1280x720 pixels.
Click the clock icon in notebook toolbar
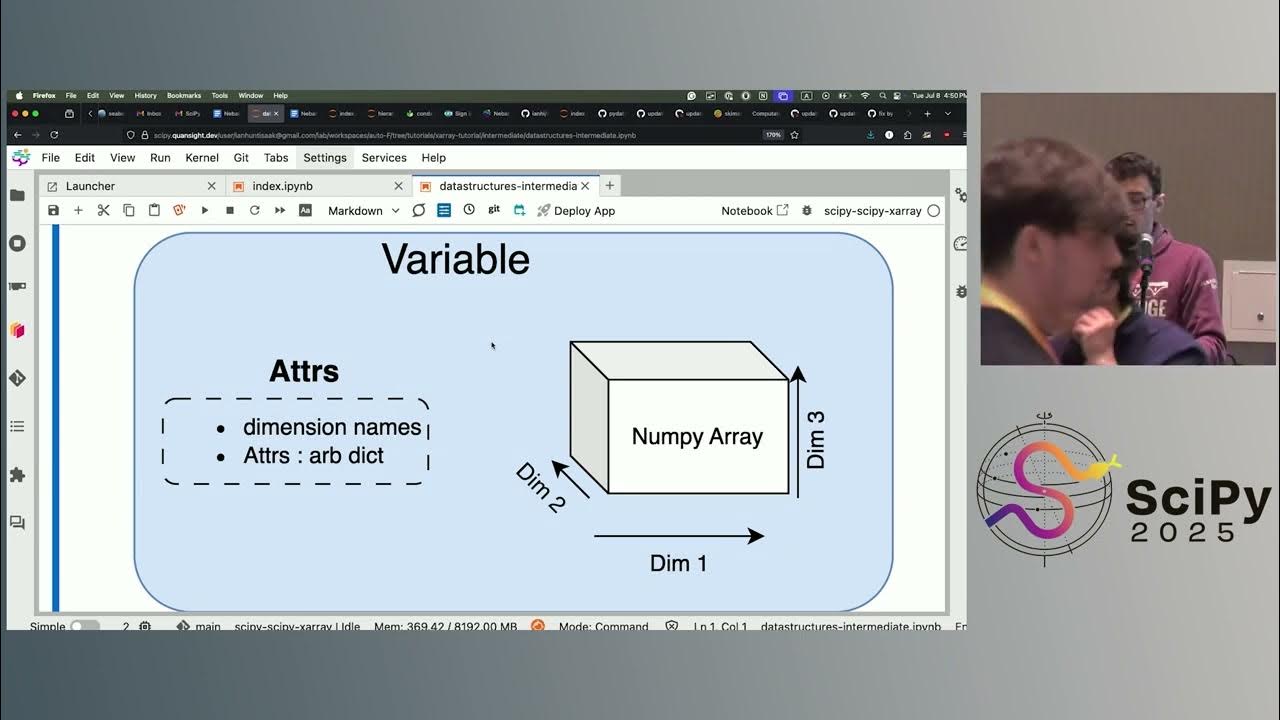coord(469,210)
